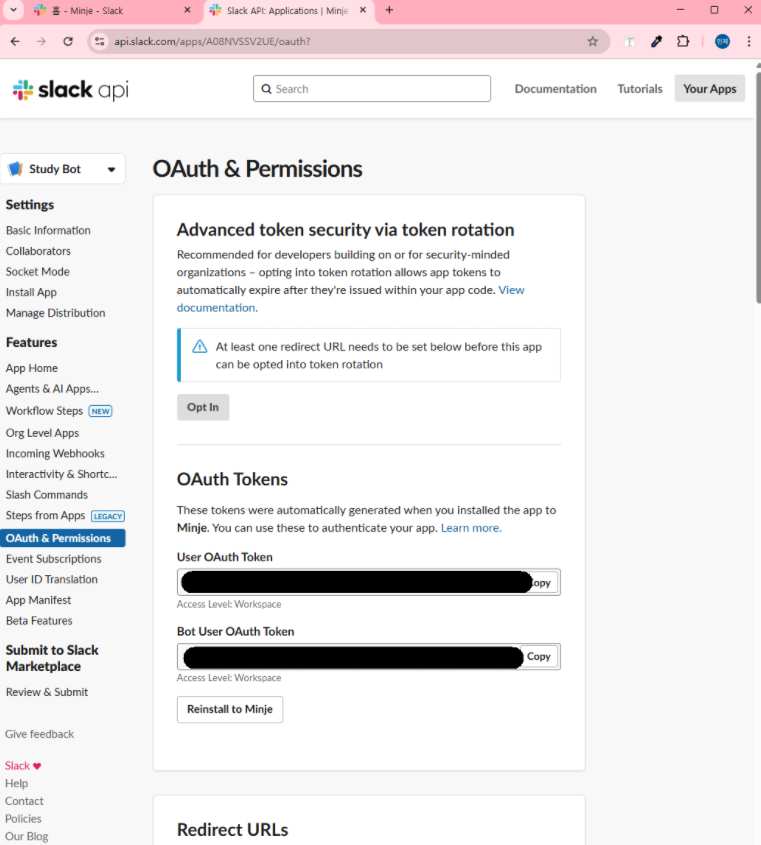Open Org Level Apps feature

(42, 433)
